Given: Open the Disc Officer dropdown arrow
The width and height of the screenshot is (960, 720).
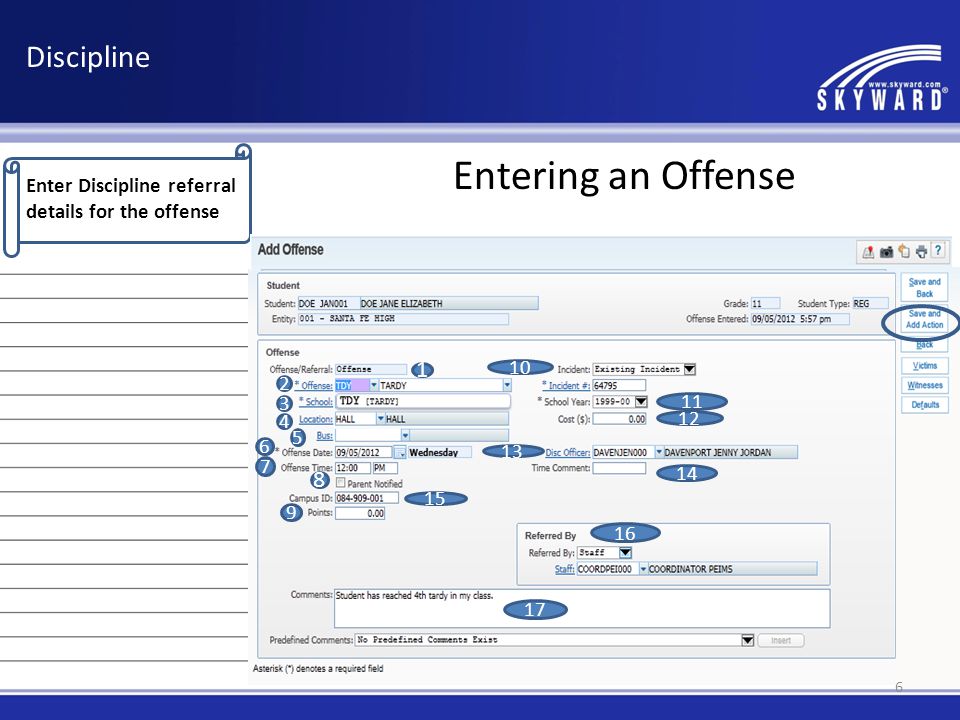Looking at the screenshot, I should pyautogui.click(x=659, y=452).
